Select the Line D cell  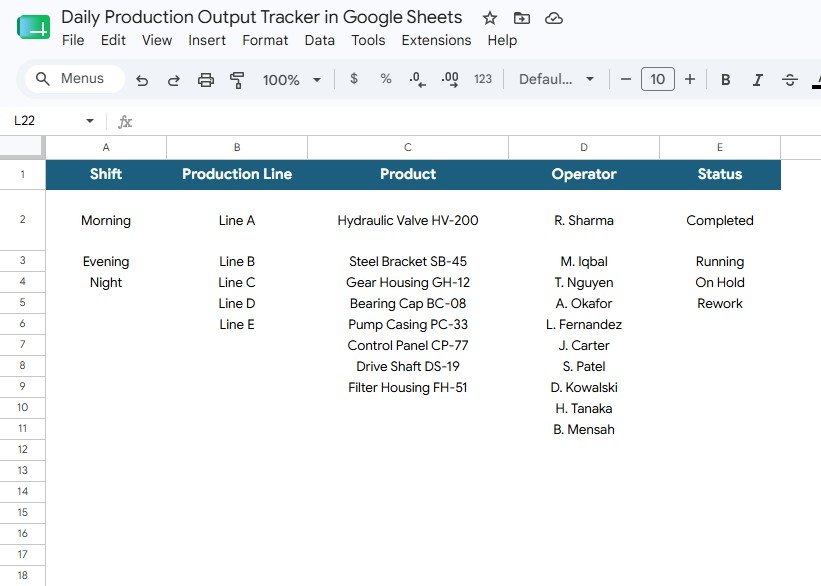click(237, 303)
